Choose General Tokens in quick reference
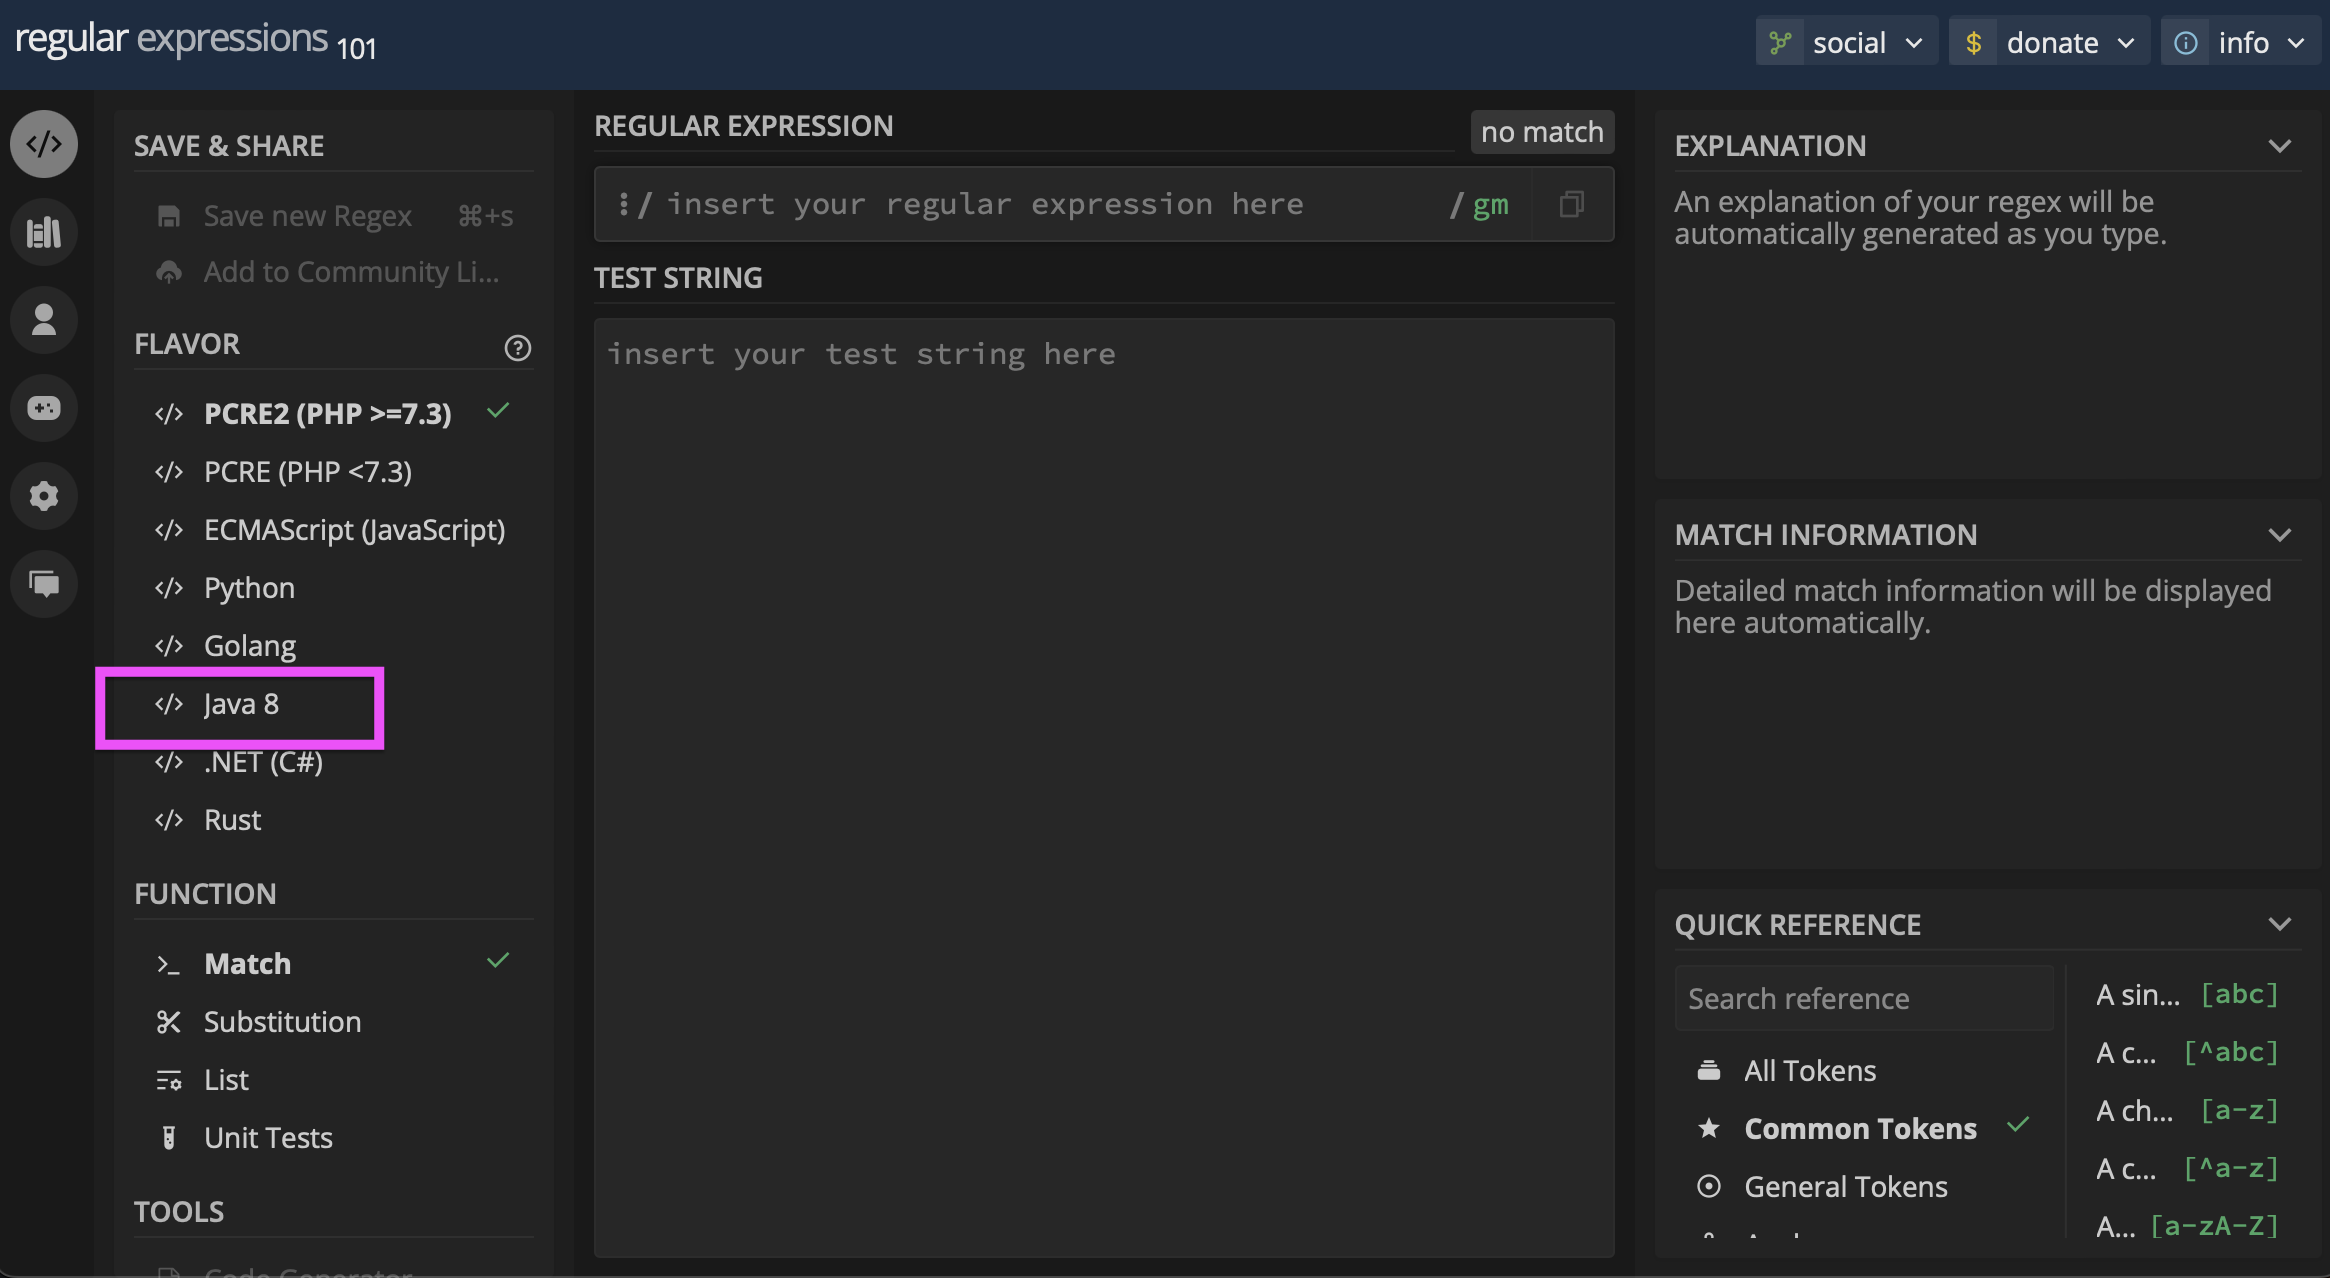This screenshot has width=2330, height=1278. (1845, 1187)
